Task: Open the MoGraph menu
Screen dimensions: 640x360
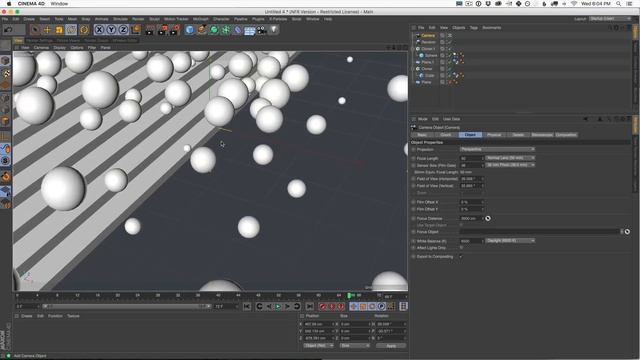Action: [200, 19]
